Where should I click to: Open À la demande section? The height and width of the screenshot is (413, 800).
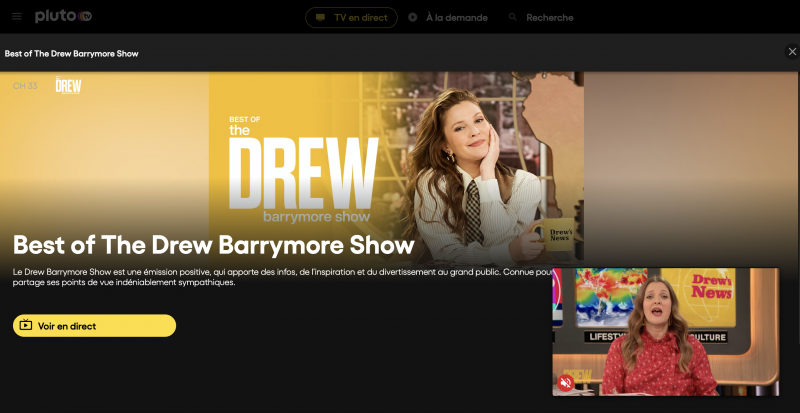pos(447,17)
